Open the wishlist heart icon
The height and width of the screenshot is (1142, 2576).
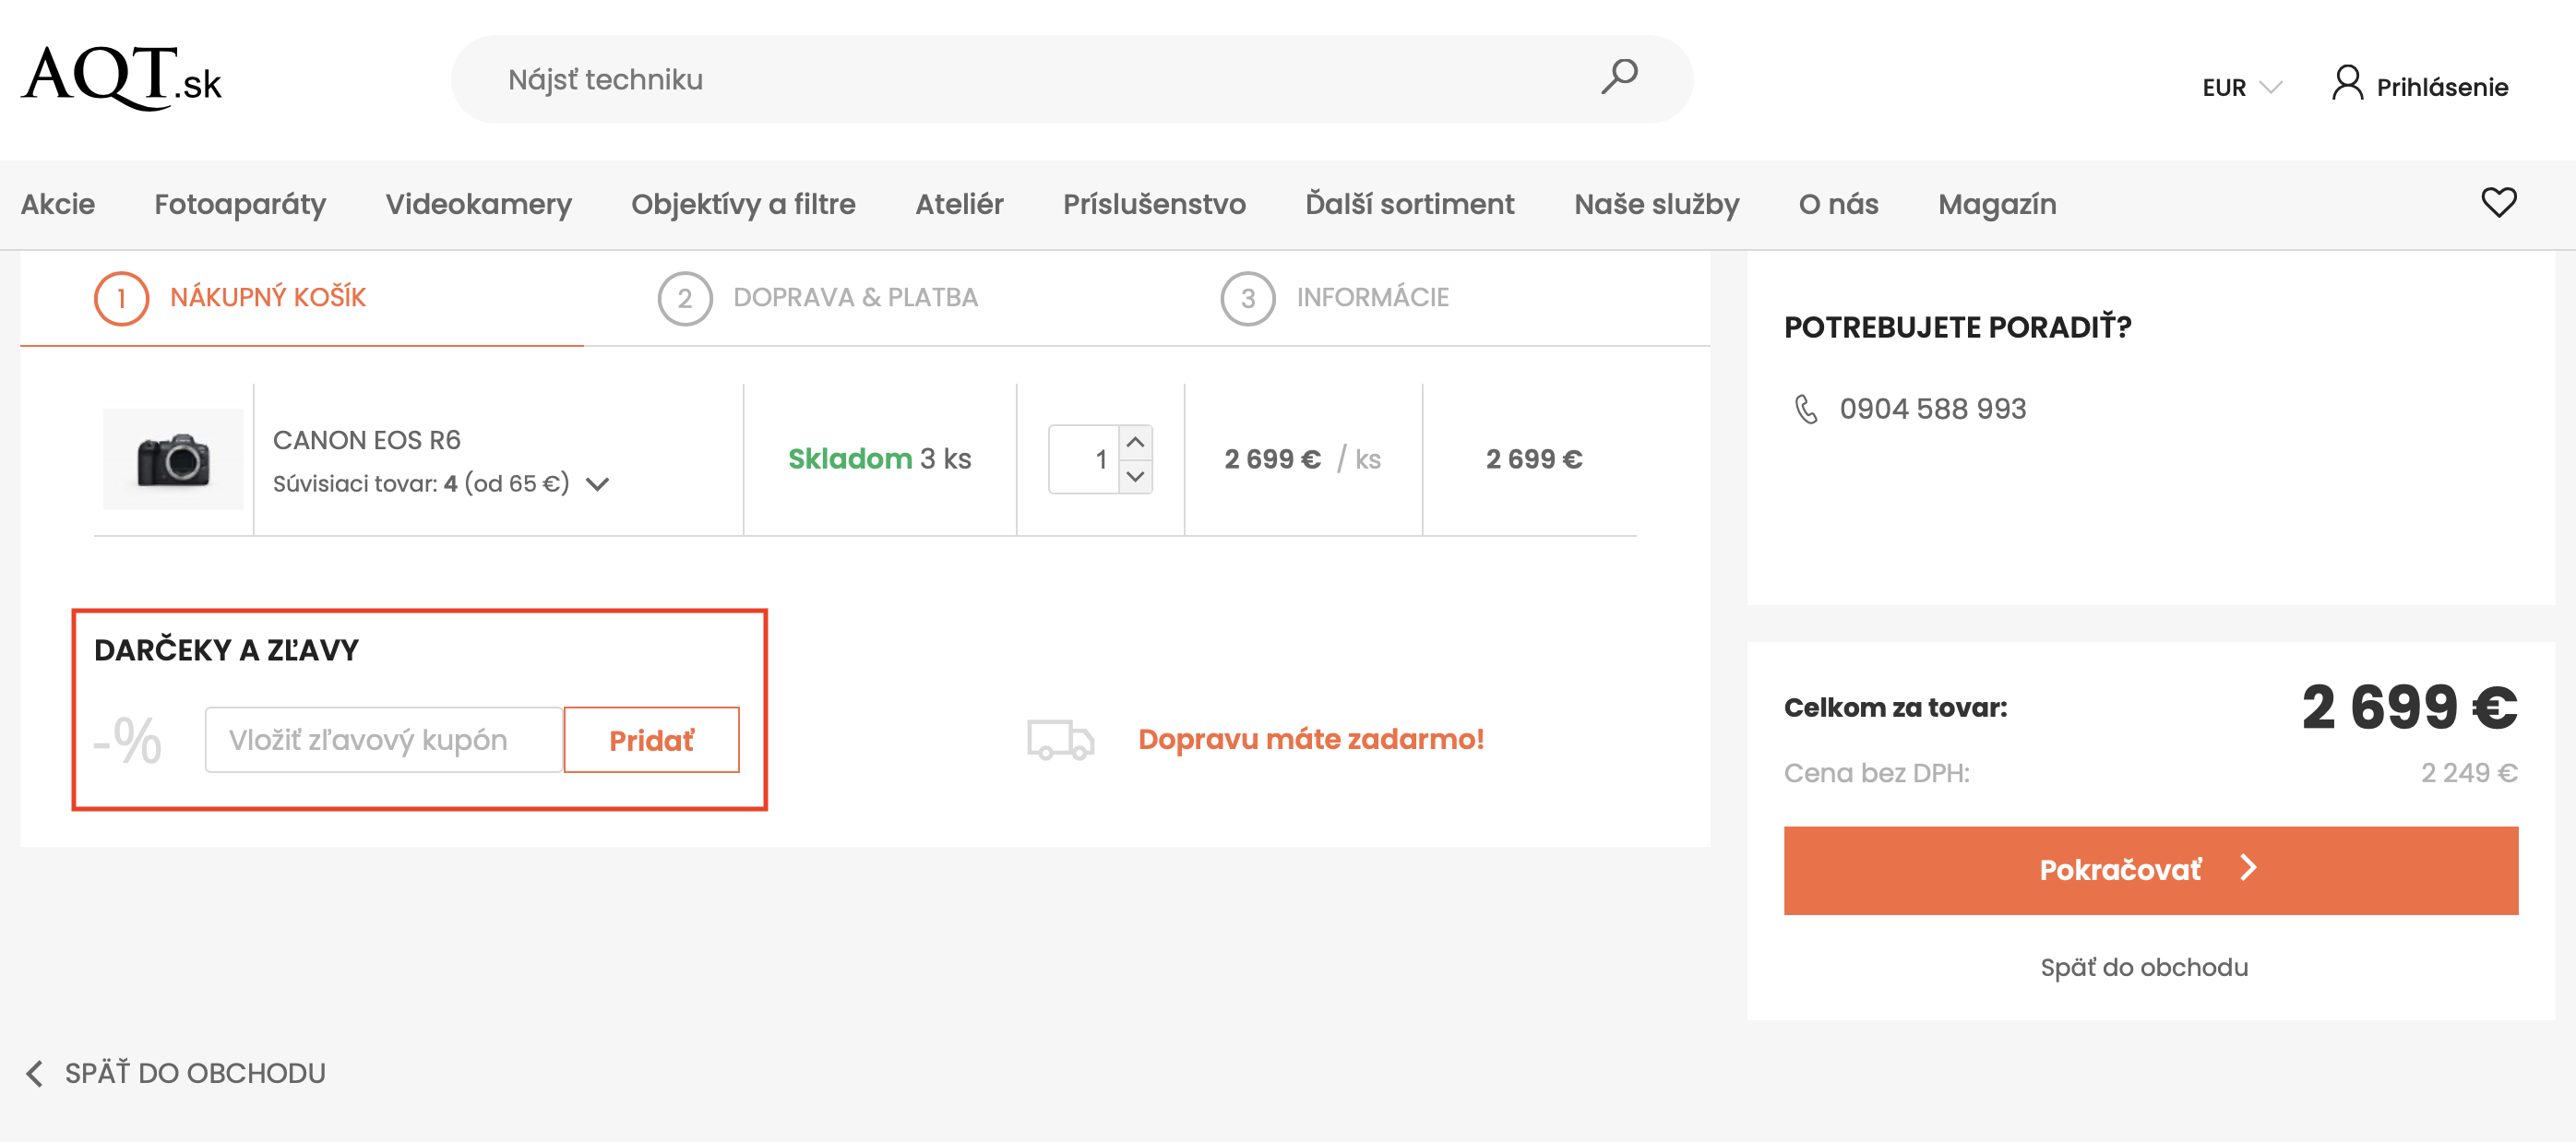(x=2498, y=203)
